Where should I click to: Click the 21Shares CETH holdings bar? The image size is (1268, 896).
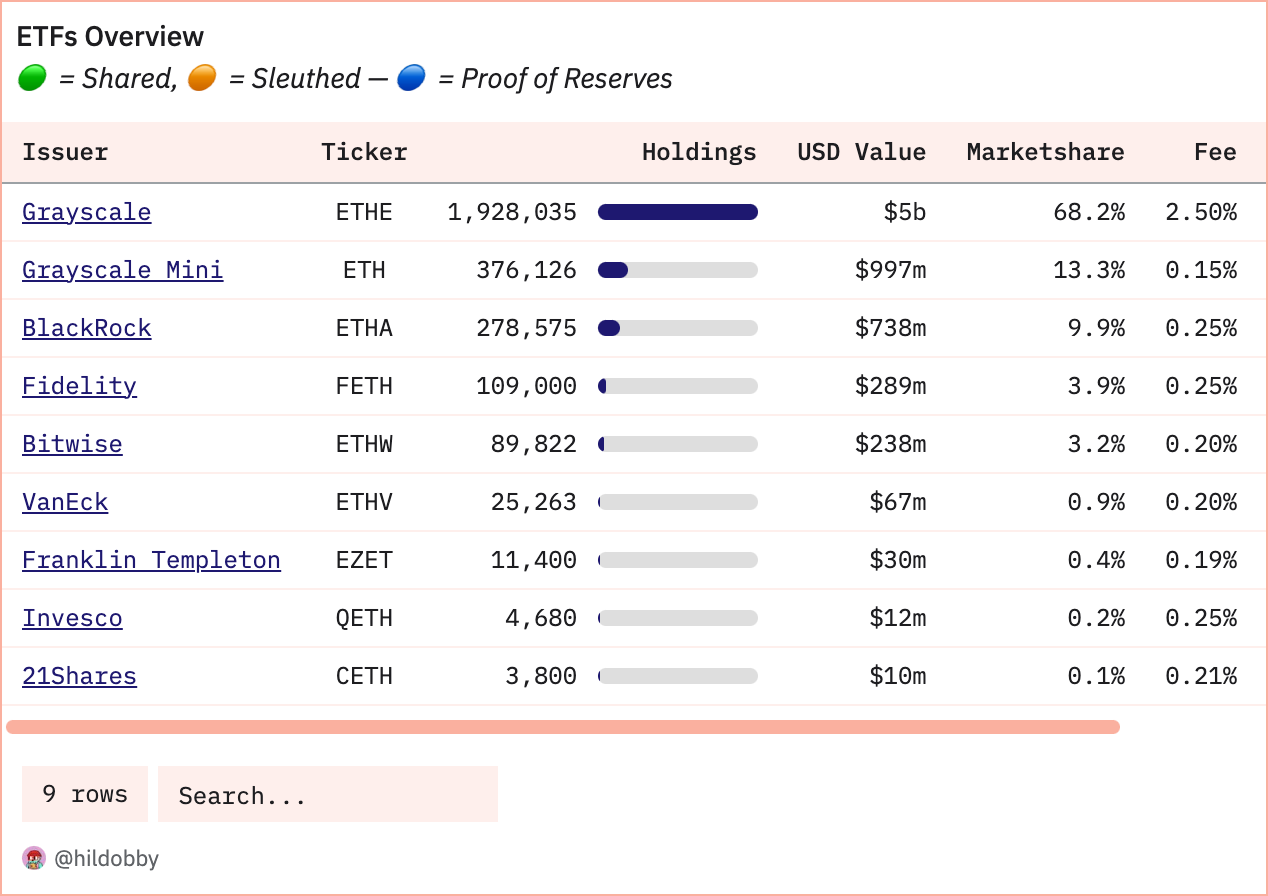click(x=678, y=676)
